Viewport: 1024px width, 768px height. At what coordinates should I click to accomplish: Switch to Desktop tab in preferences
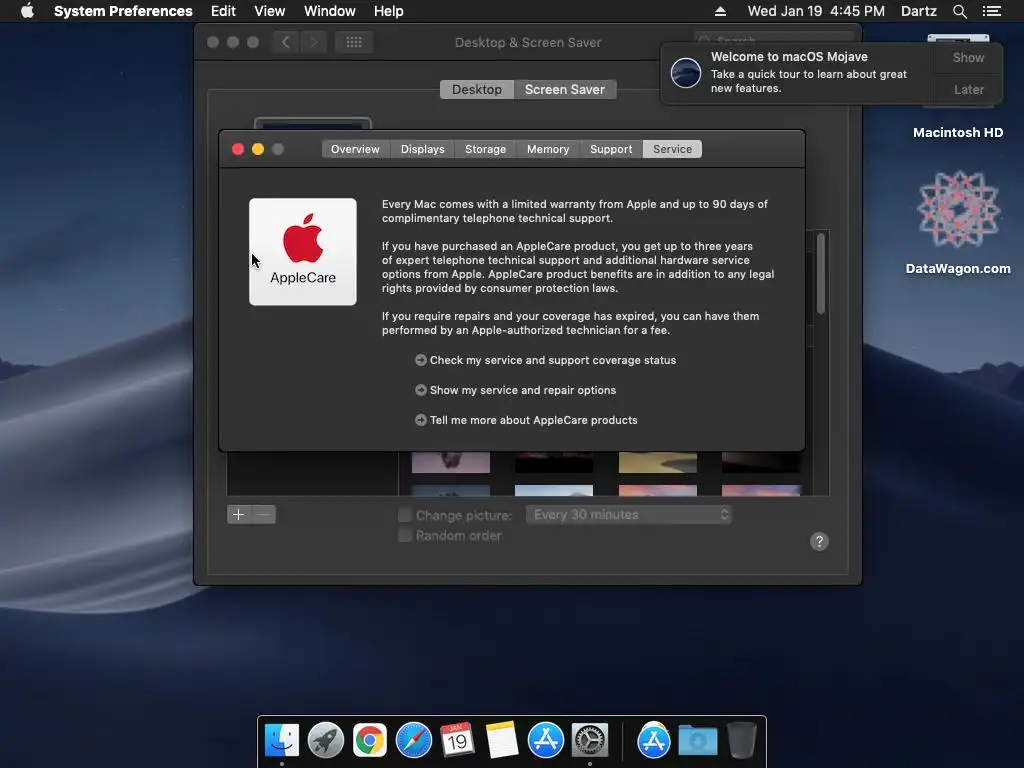(477, 89)
